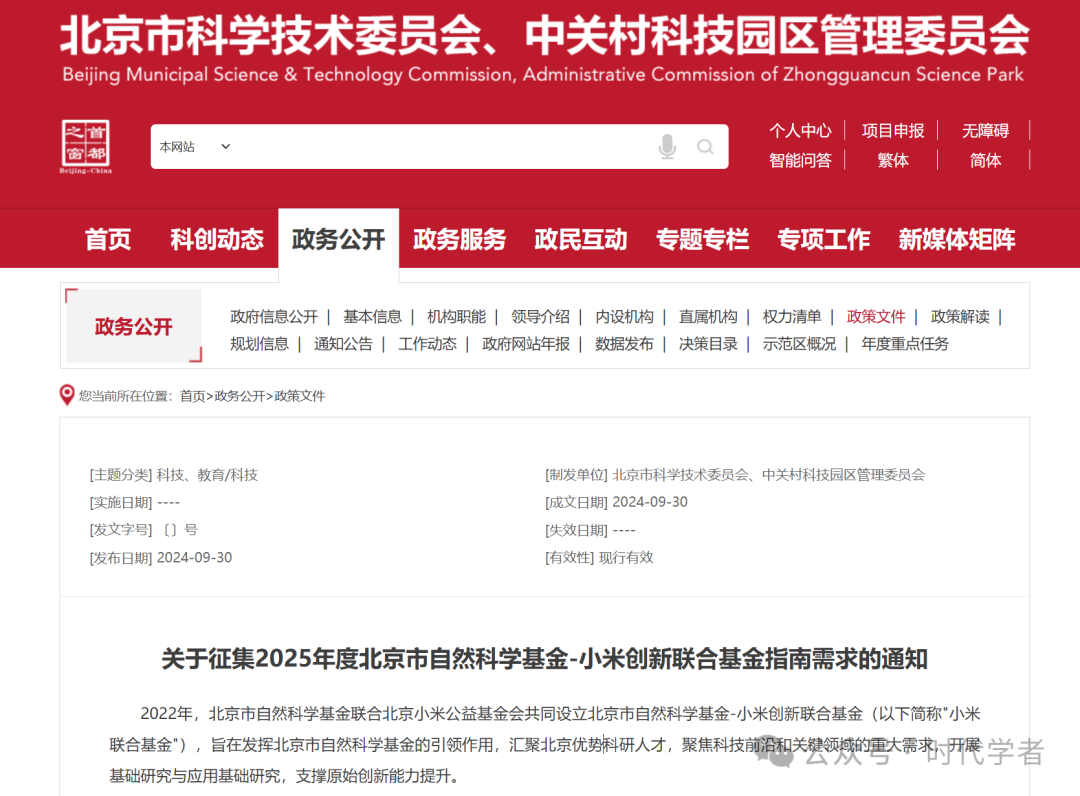Click the 发布日期 2024-09-30 field

(160, 557)
